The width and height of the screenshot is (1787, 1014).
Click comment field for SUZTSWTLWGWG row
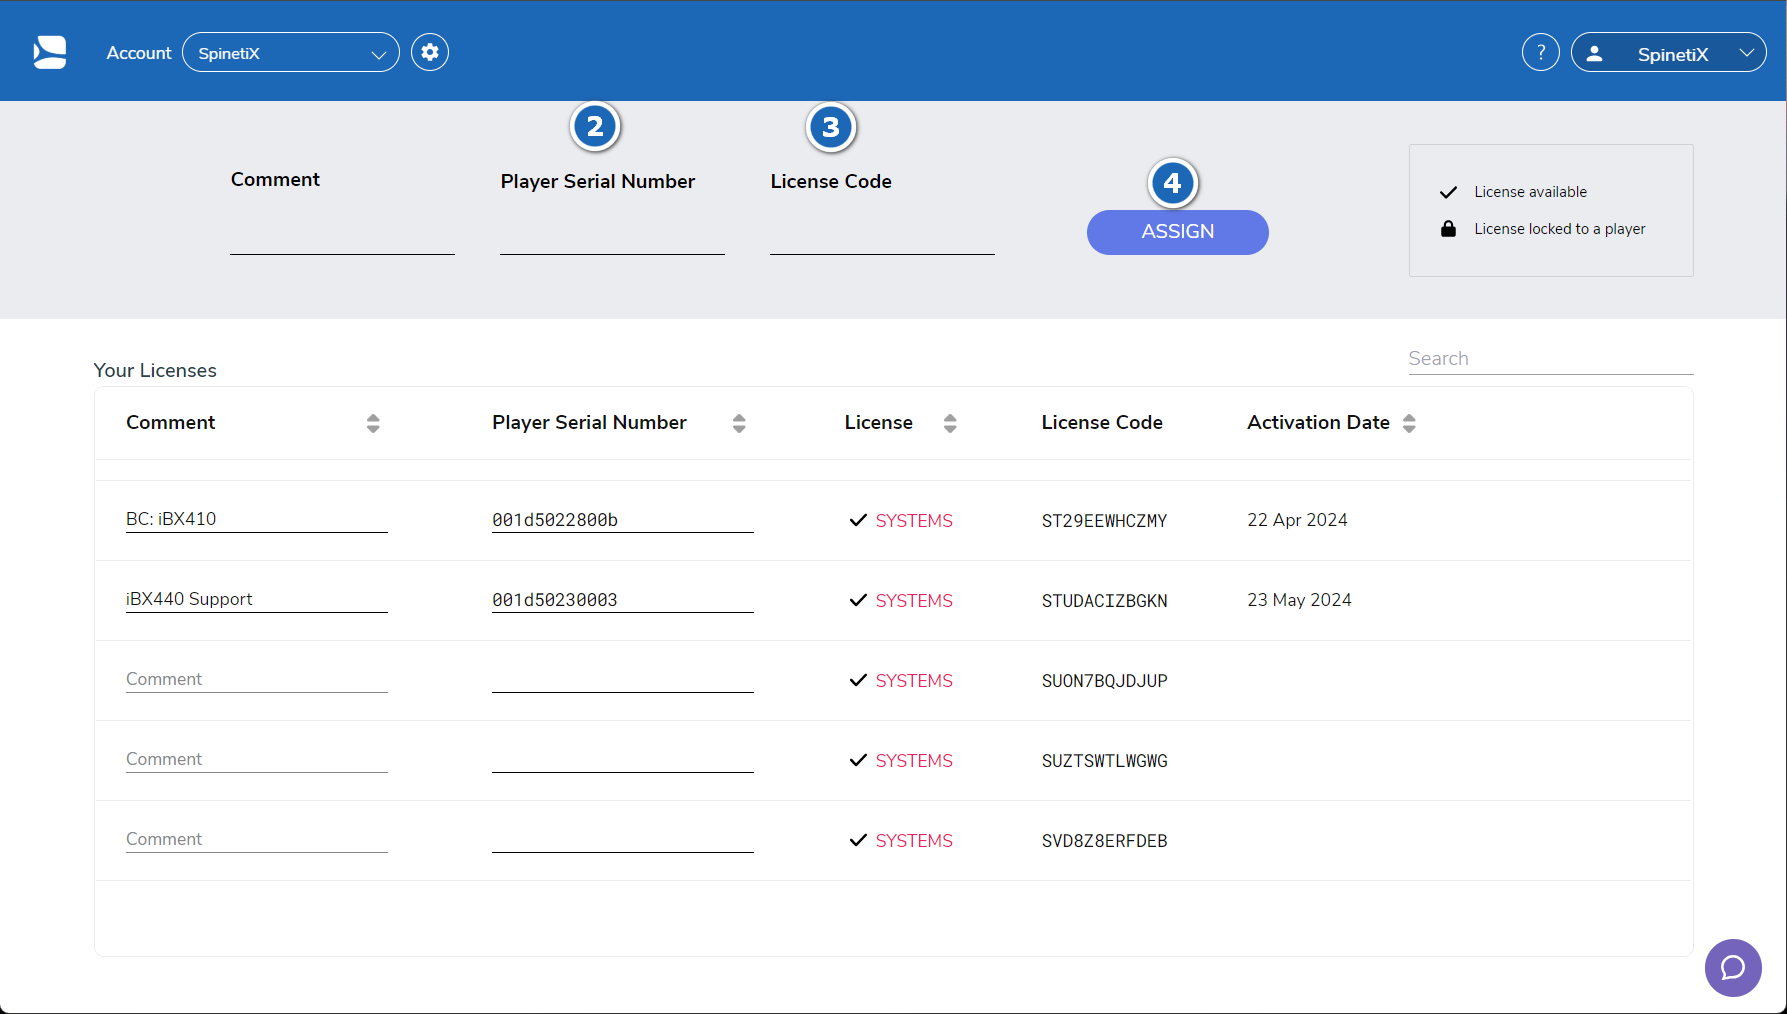[257, 759]
